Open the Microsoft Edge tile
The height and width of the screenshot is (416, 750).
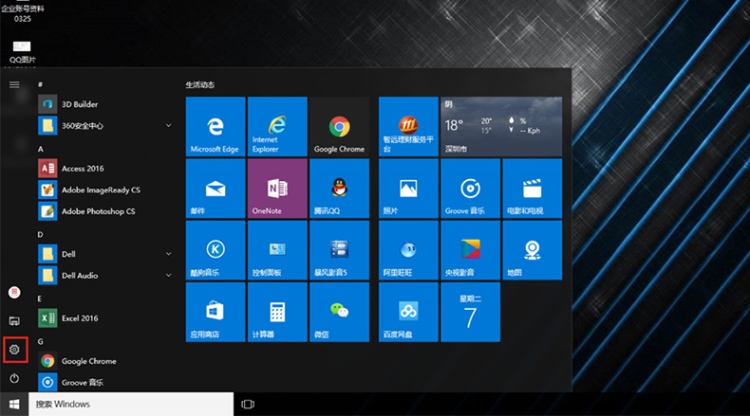point(215,127)
